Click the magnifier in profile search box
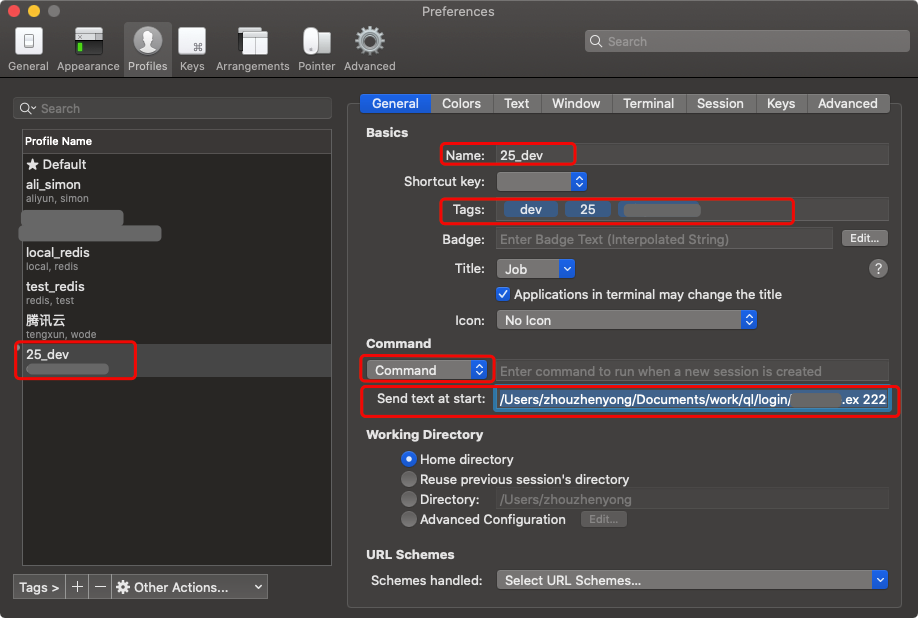Image resolution: width=918 pixels, height=618 pixels. pos(27,108)
